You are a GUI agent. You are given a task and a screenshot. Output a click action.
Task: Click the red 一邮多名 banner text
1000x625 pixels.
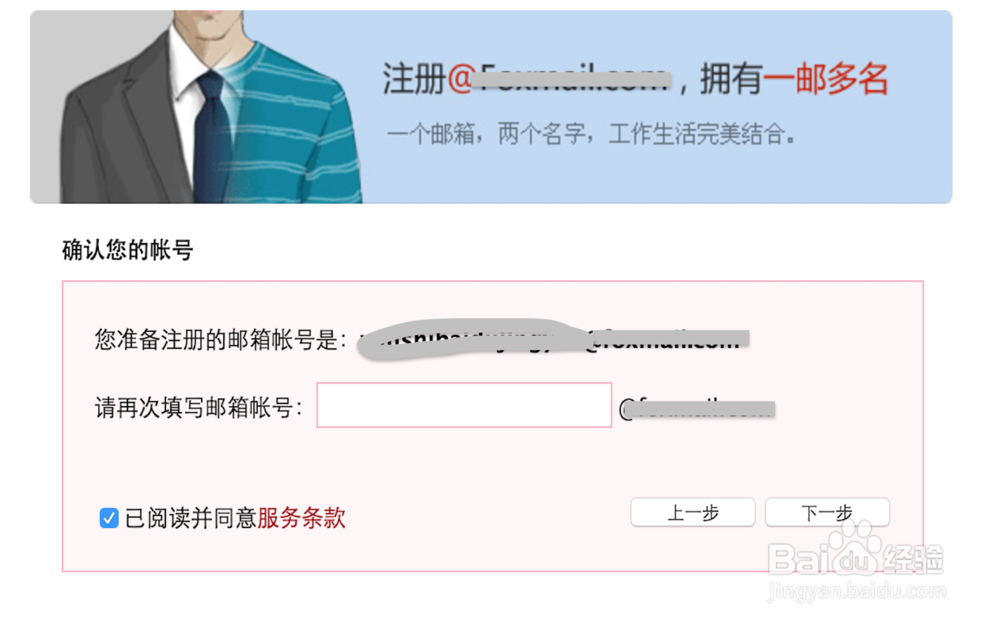pyautogui.click(x=826, y=80)
